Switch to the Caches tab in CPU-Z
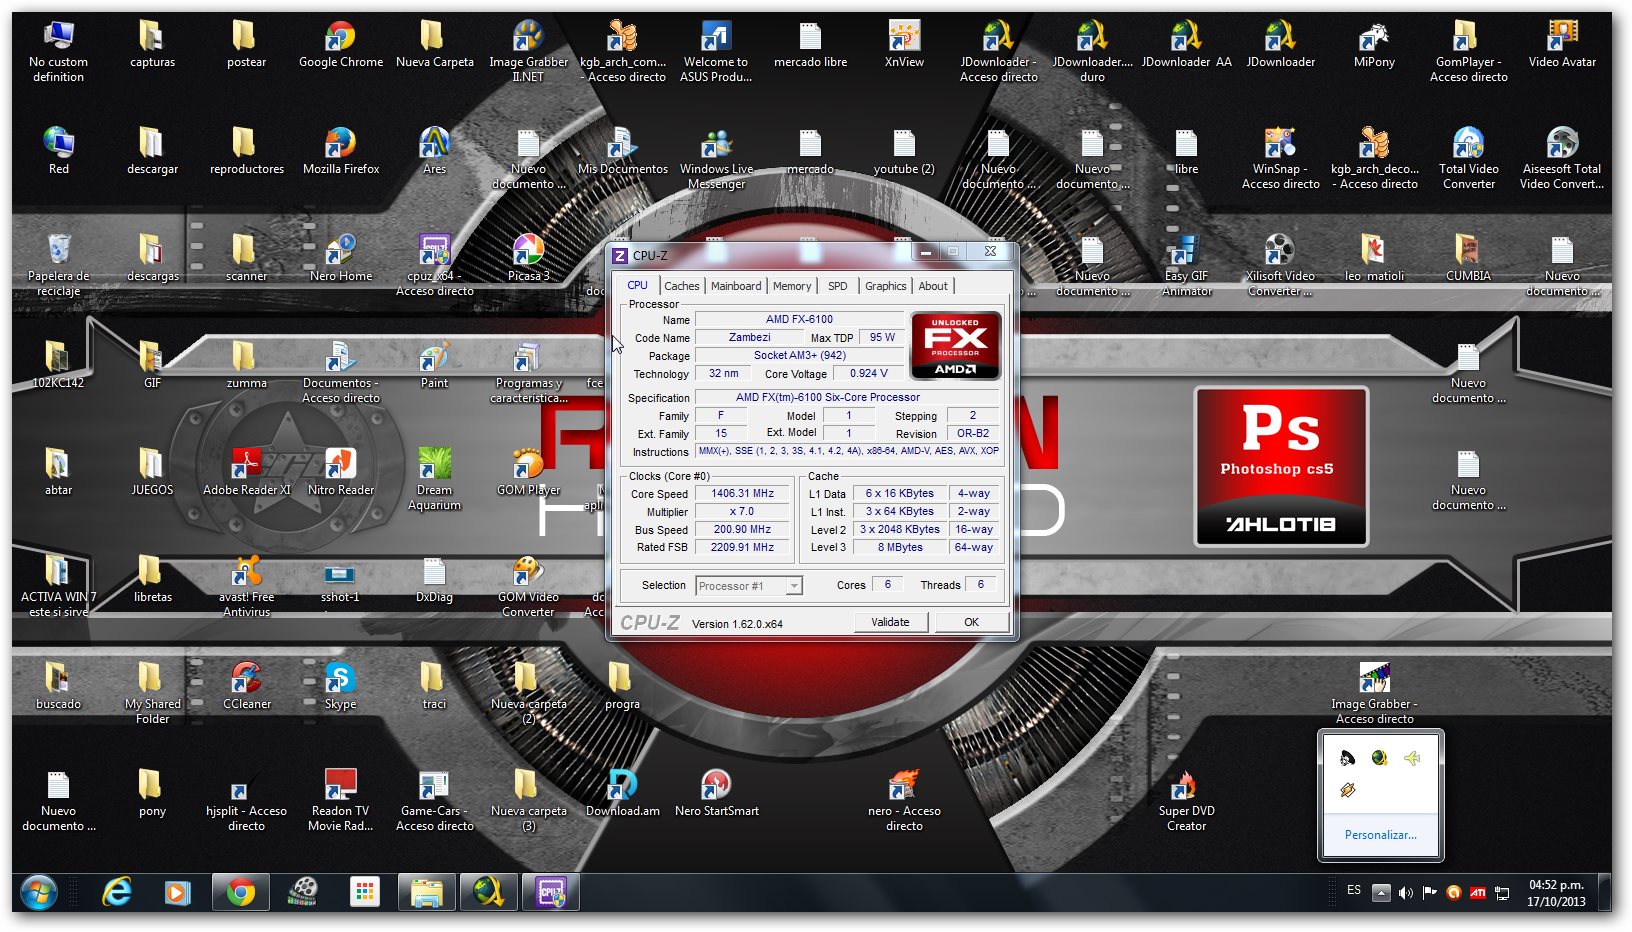The image size is (1632, 932). point(681,286)
